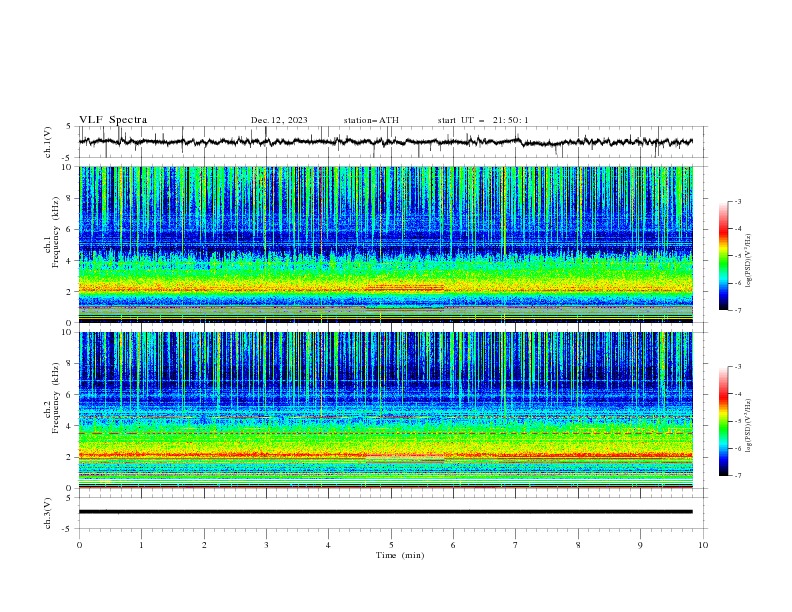Click the time axis tick label "7"
The image size is (792, 612).
pyautogui.click(x=516, y=545)
